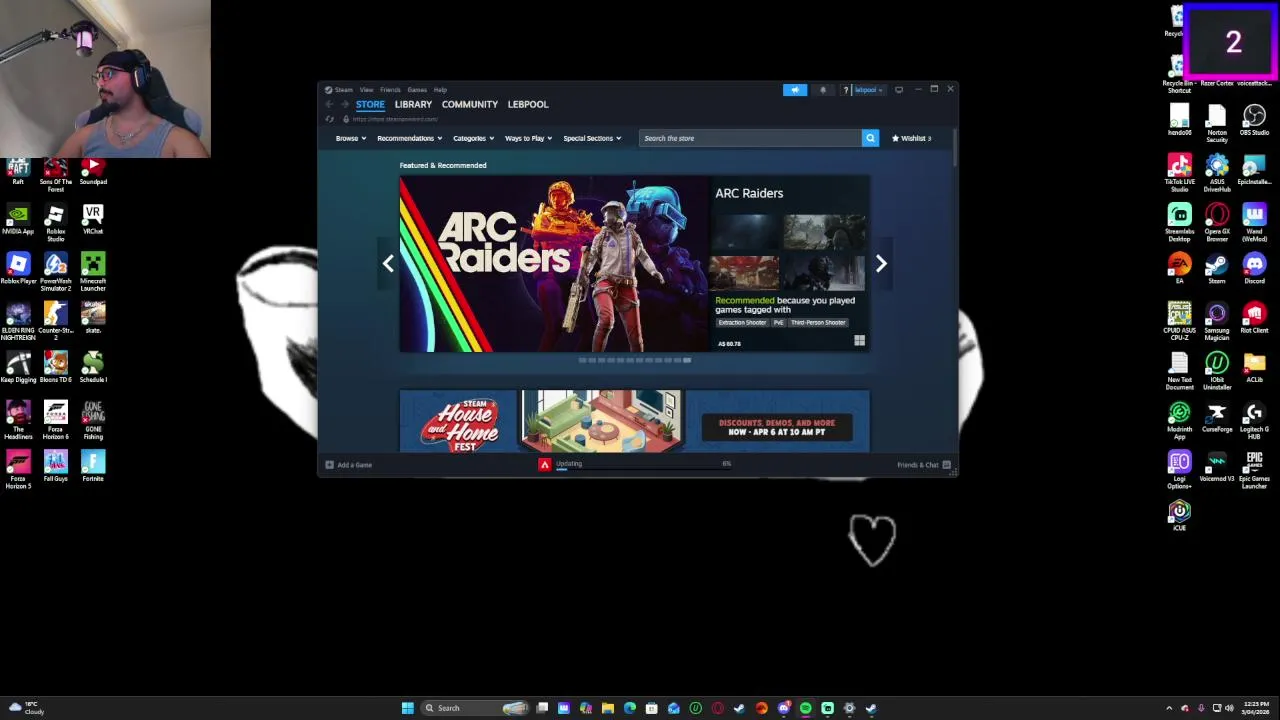This screenshot has height=720, width=1280.
Task: Launch Fortnite from the desktop
Action: [93, 467]
